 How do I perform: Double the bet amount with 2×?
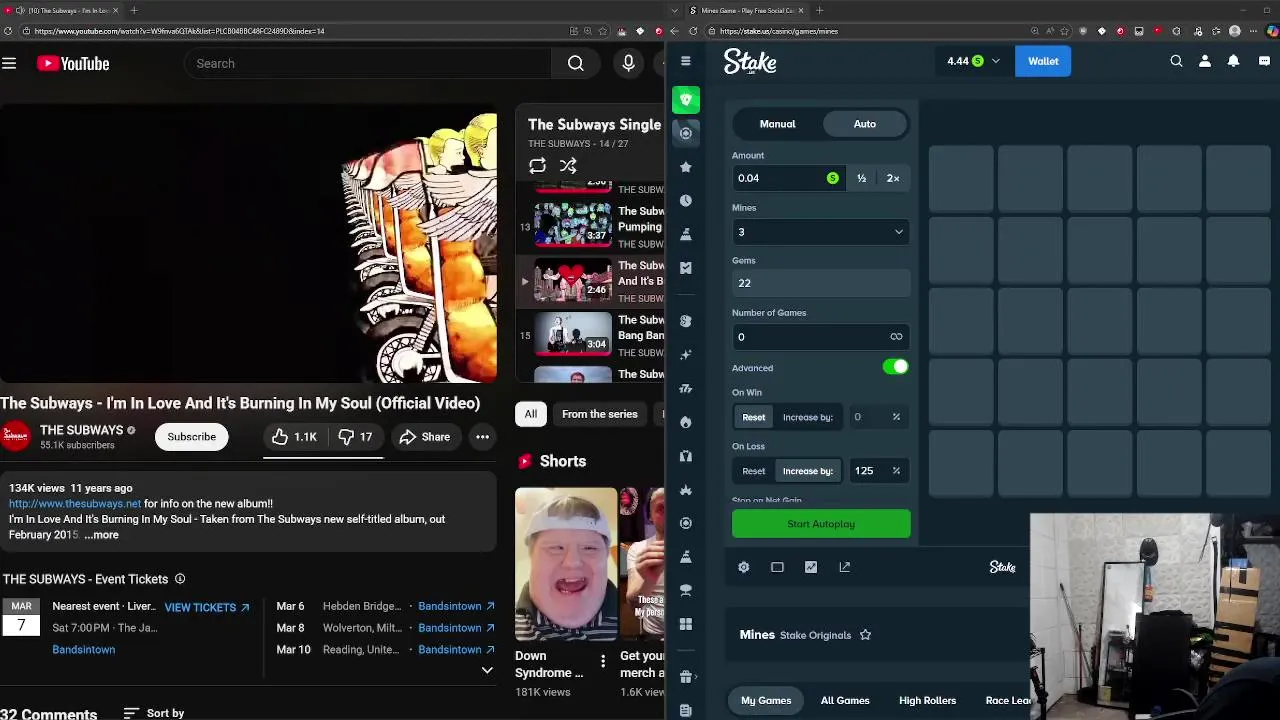893,178
